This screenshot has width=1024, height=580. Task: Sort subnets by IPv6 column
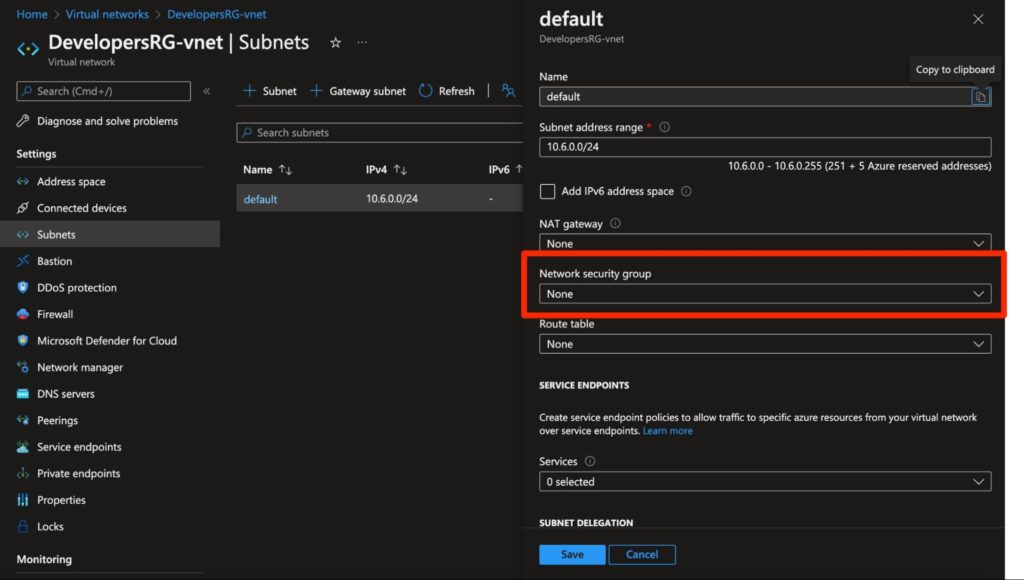[x=505, y=170]
